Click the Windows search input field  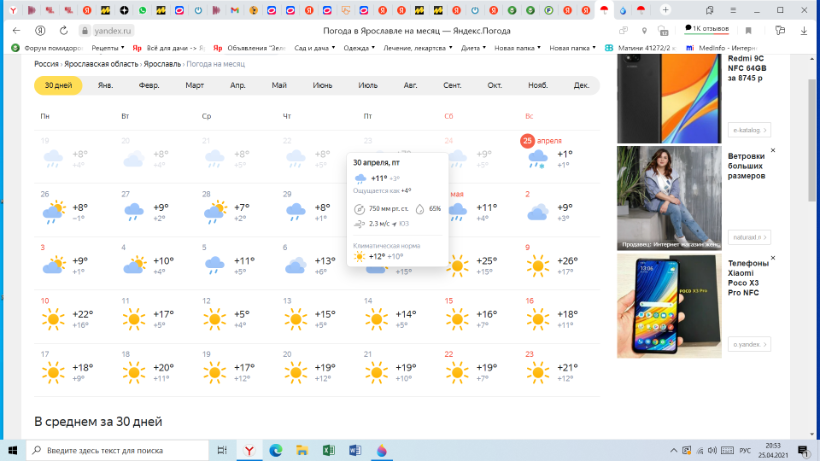(118, 450)
